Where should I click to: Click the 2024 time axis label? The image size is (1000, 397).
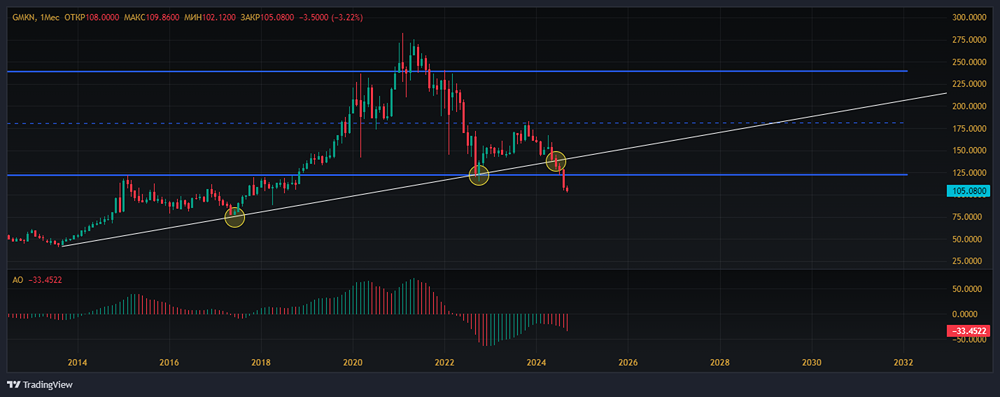pyautogui.click(x=536, y=363)
